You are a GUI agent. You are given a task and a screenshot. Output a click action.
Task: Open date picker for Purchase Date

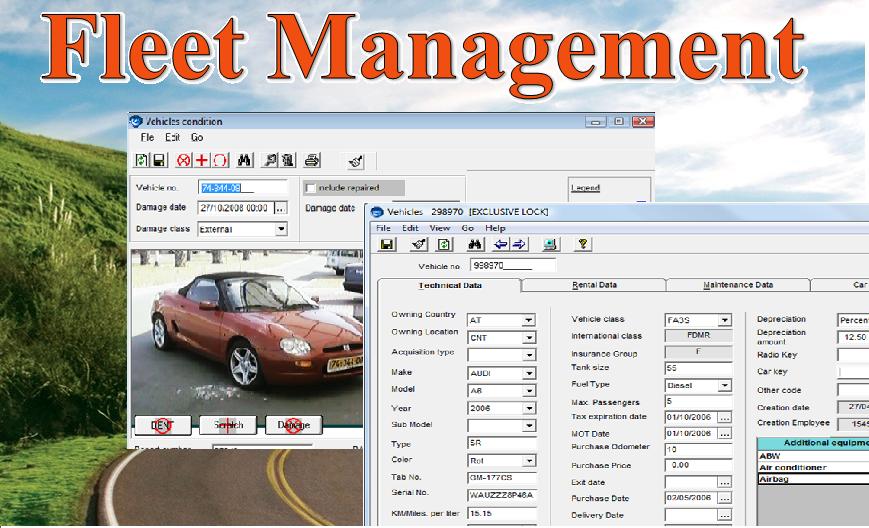click(724, 499)
